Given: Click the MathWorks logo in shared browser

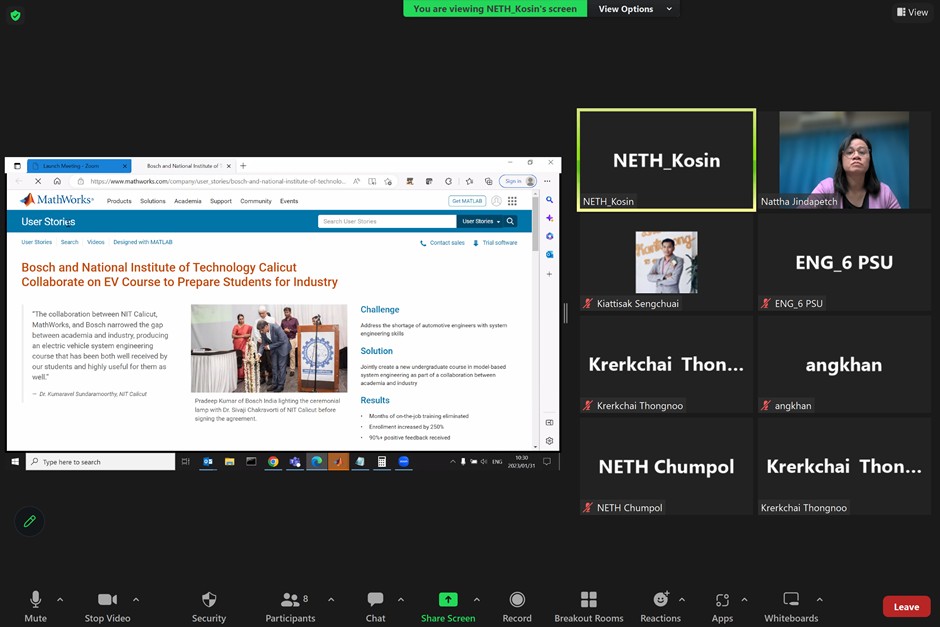Looking at the screenshot, I should (57, 200).
